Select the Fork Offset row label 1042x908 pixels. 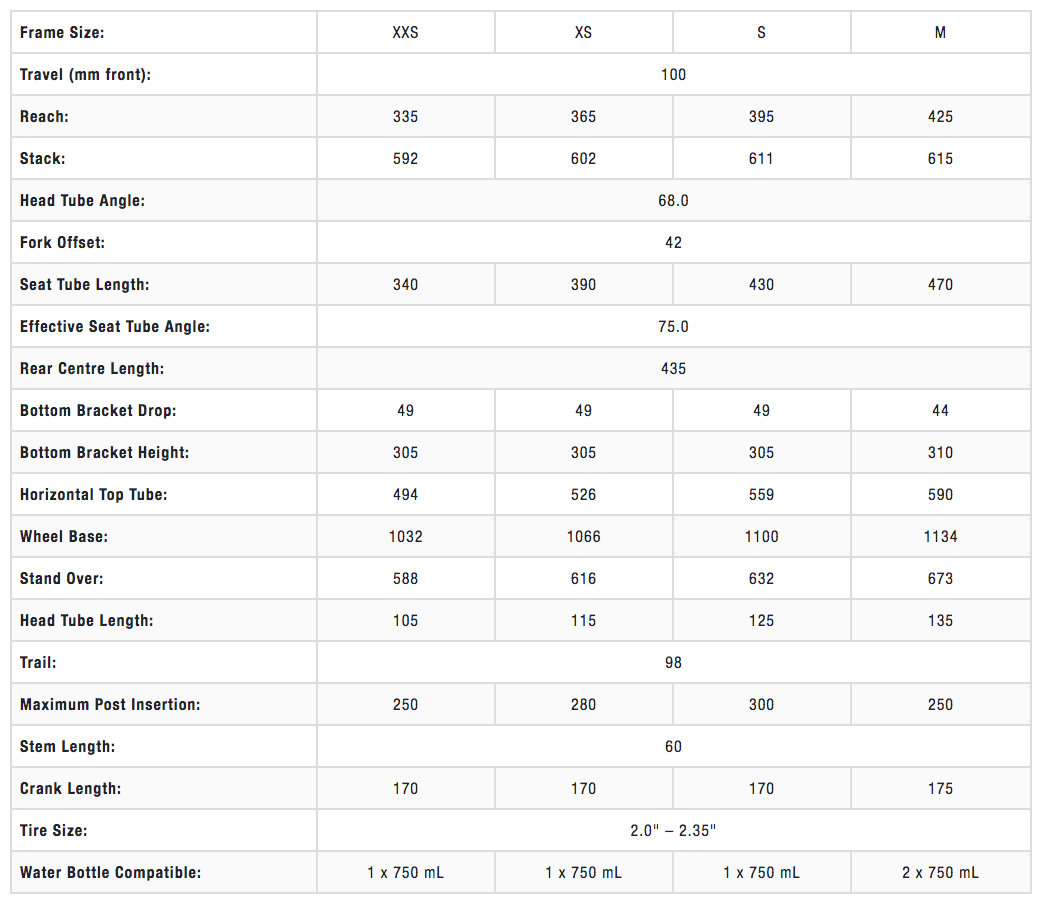[x=62, y=242]
